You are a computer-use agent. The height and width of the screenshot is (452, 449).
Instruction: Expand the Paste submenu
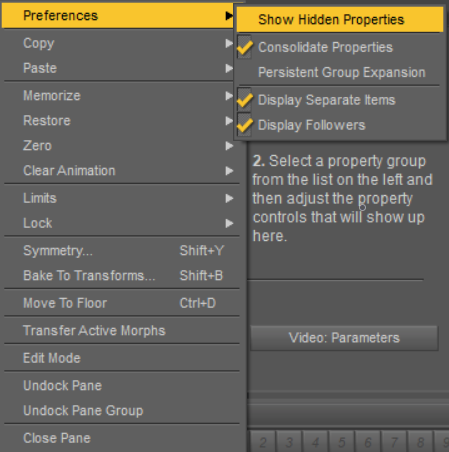click(x=121, y=68)
